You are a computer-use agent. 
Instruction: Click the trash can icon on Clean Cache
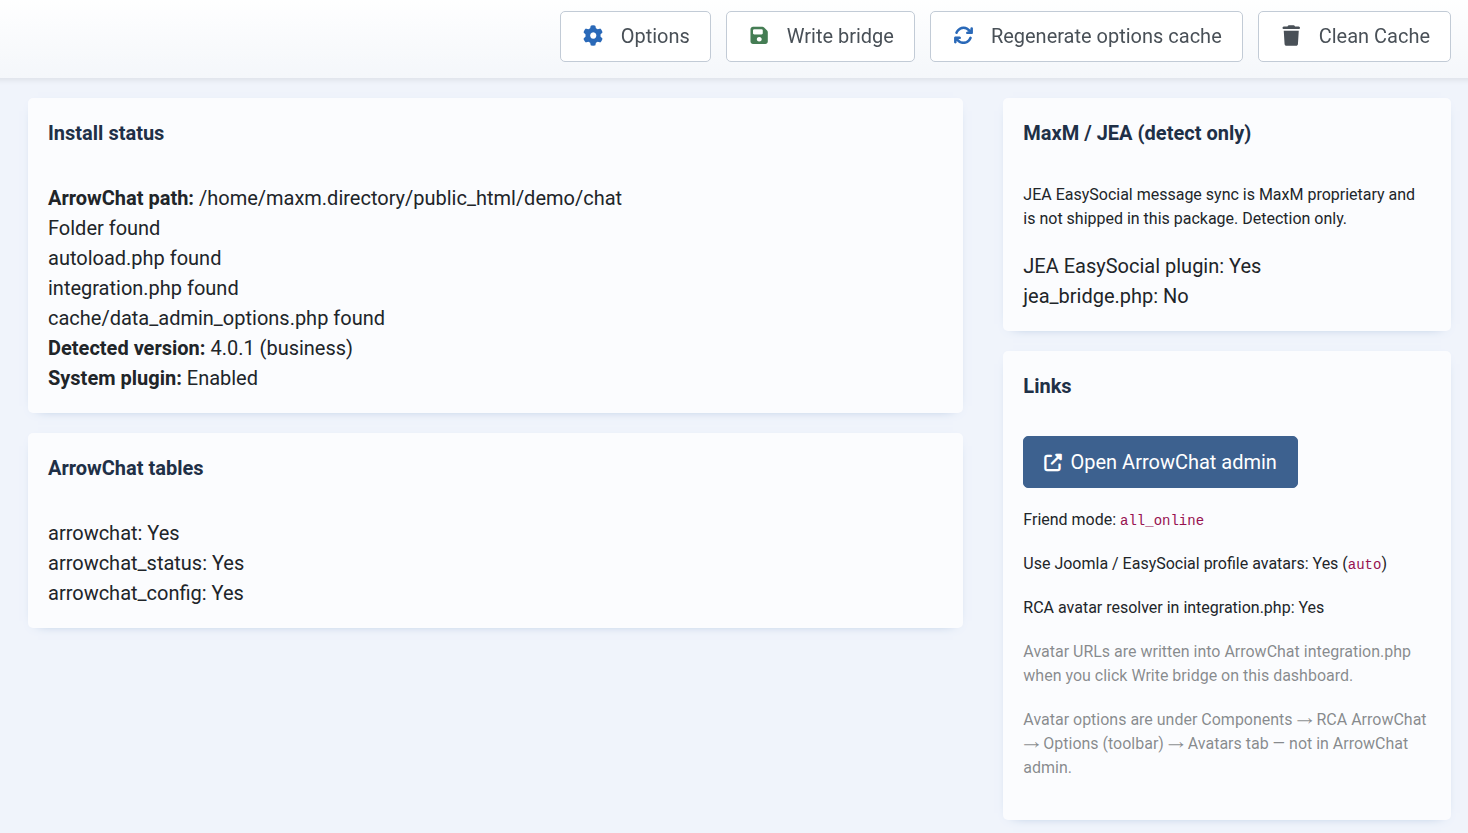pos(1291,36)
